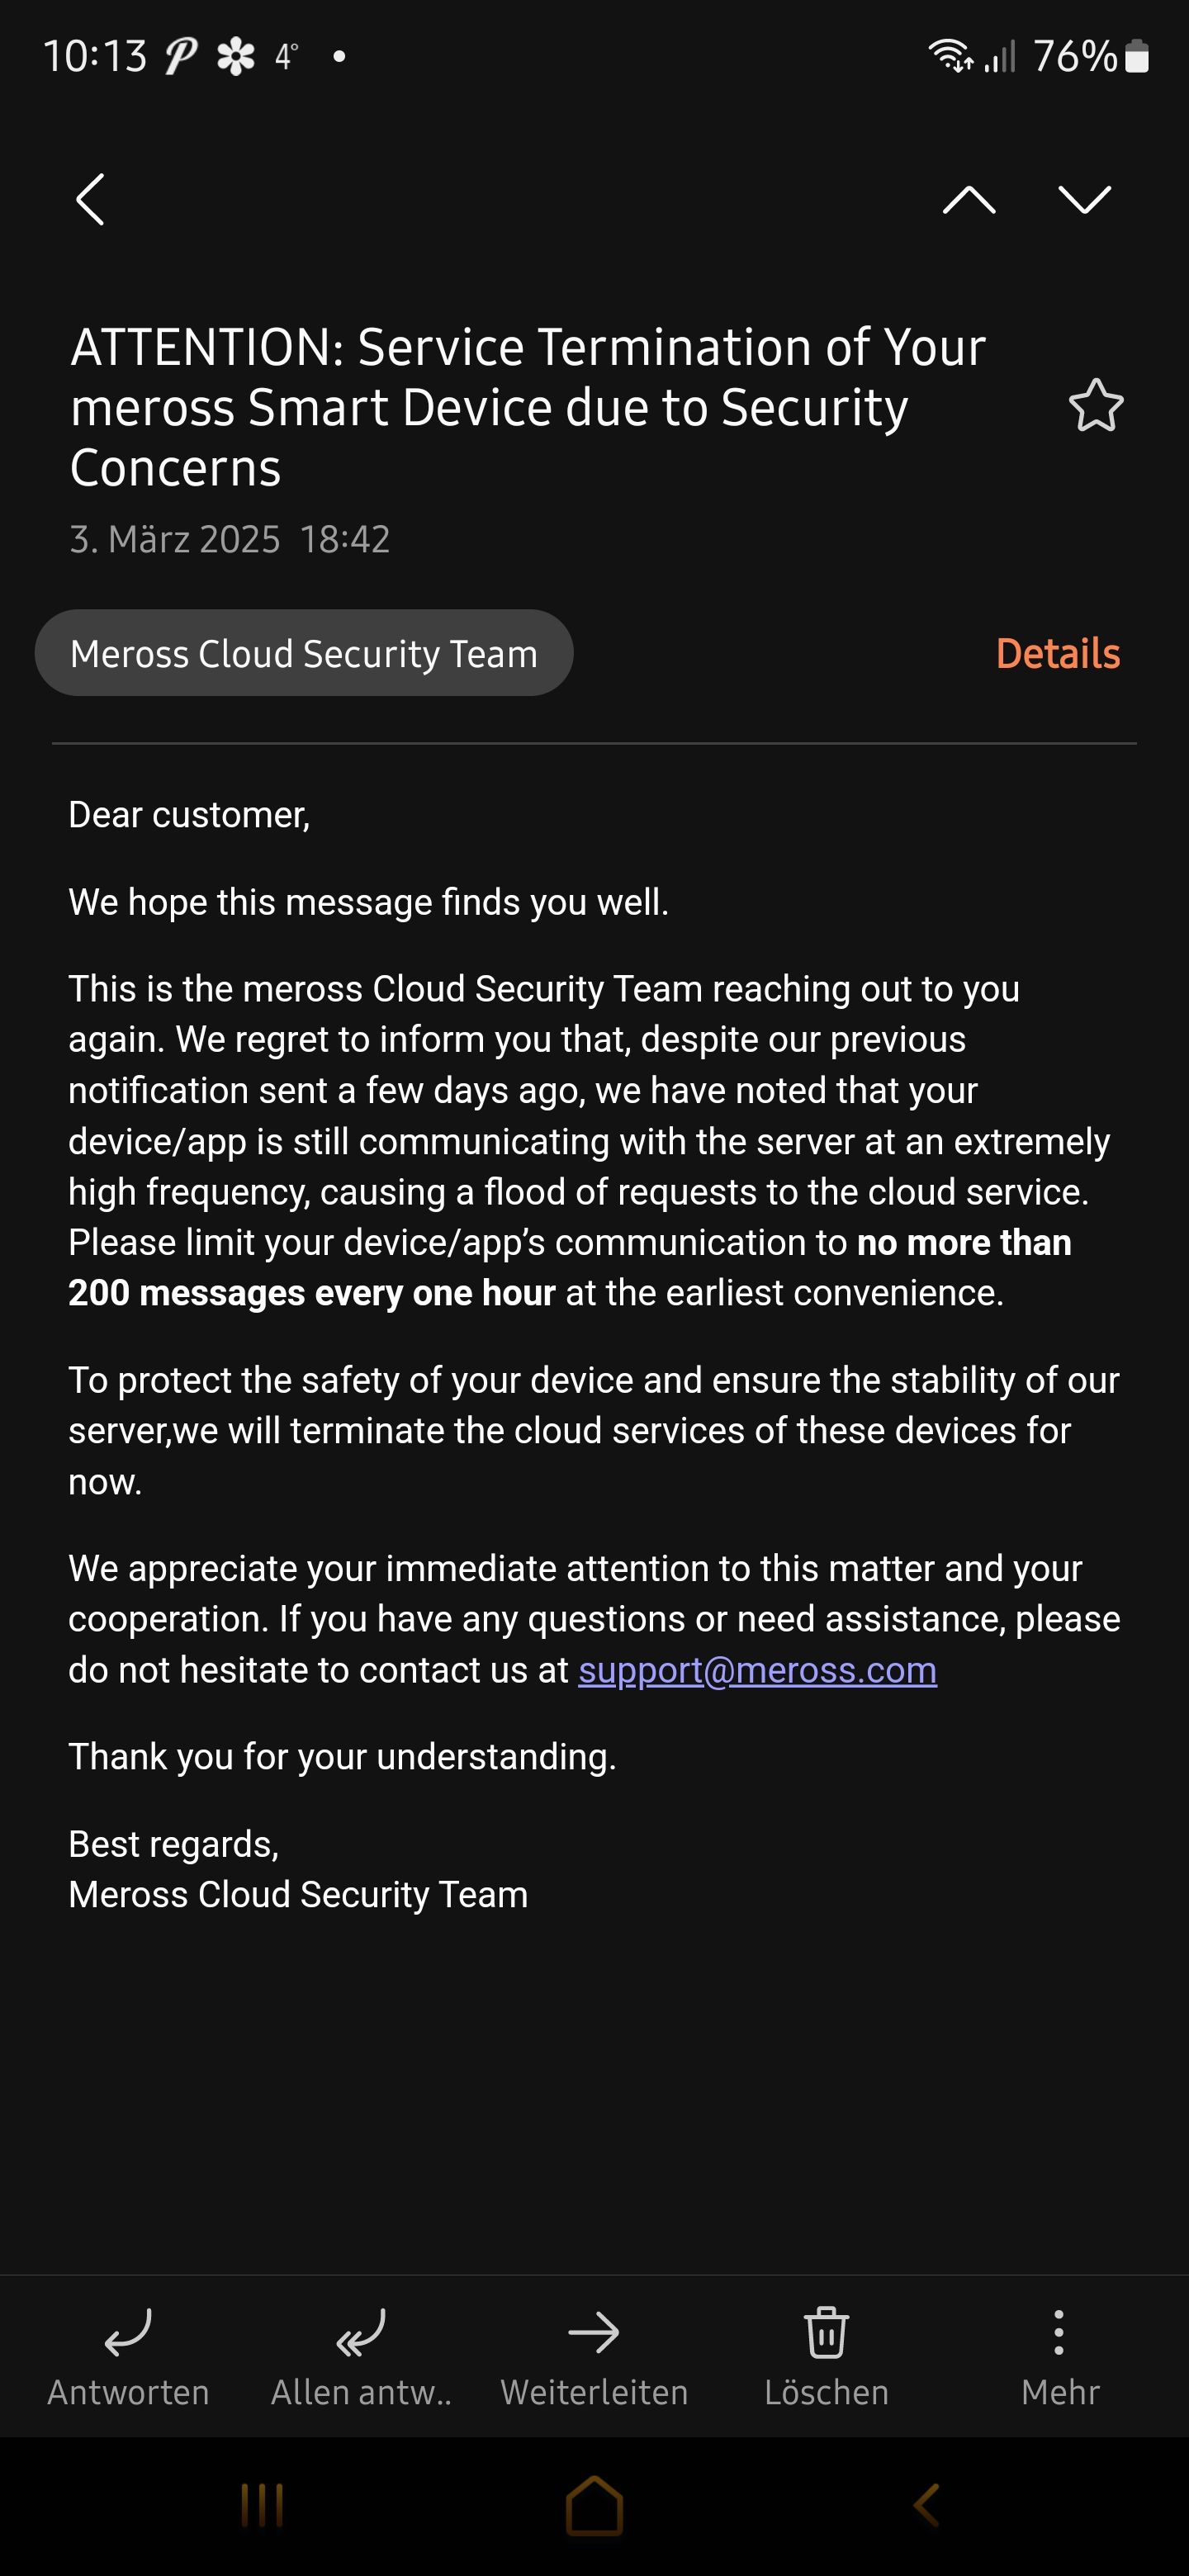Show next email with down chevron
The width and height of the screenshot is (1189, 2576).
click(x=1084, y=200)
